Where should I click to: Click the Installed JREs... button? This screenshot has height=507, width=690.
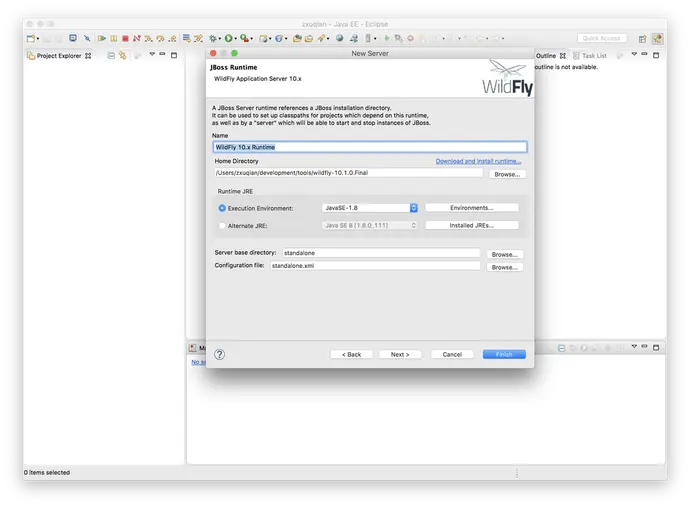pyautogui.click(x=472, y=225)
